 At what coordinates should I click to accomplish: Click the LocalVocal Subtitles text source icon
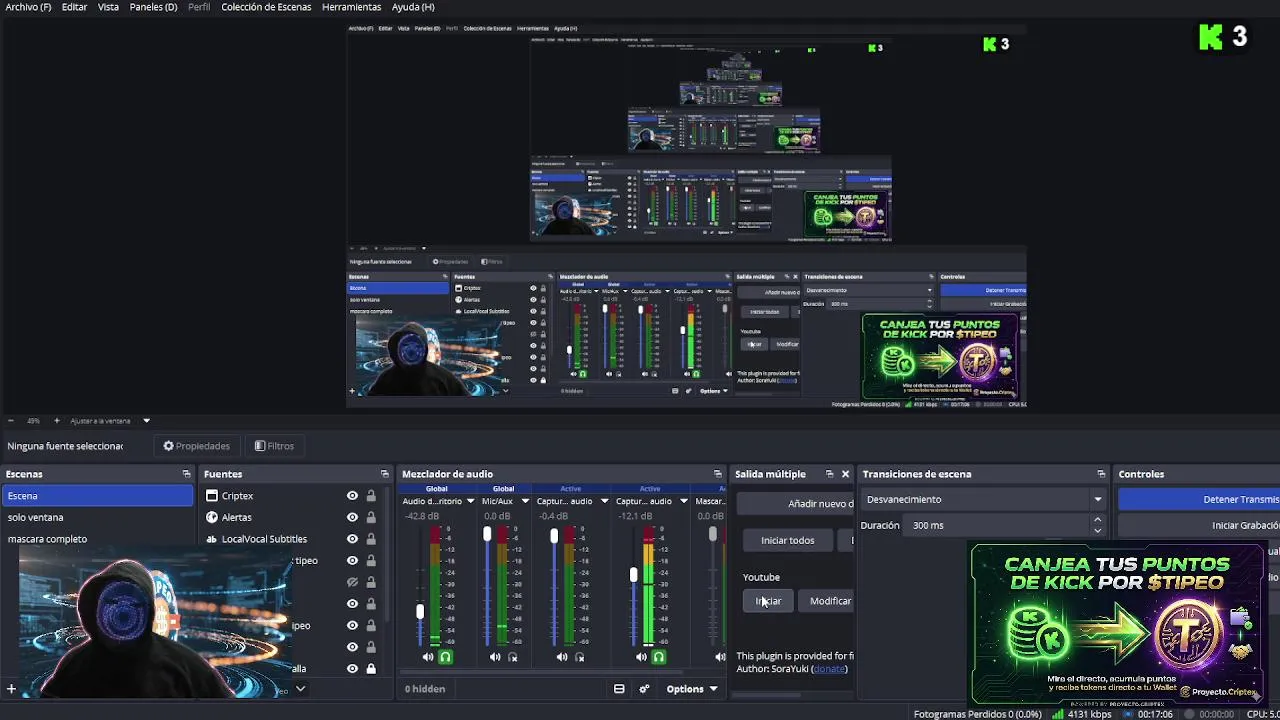[212, 539]
